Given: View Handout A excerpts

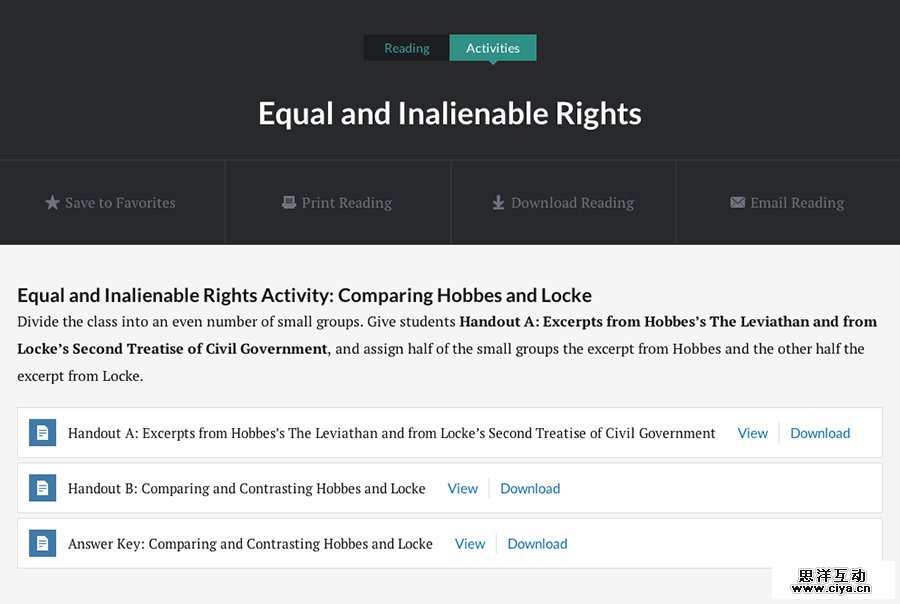Looking at the screenshot, I should (753, 433).
